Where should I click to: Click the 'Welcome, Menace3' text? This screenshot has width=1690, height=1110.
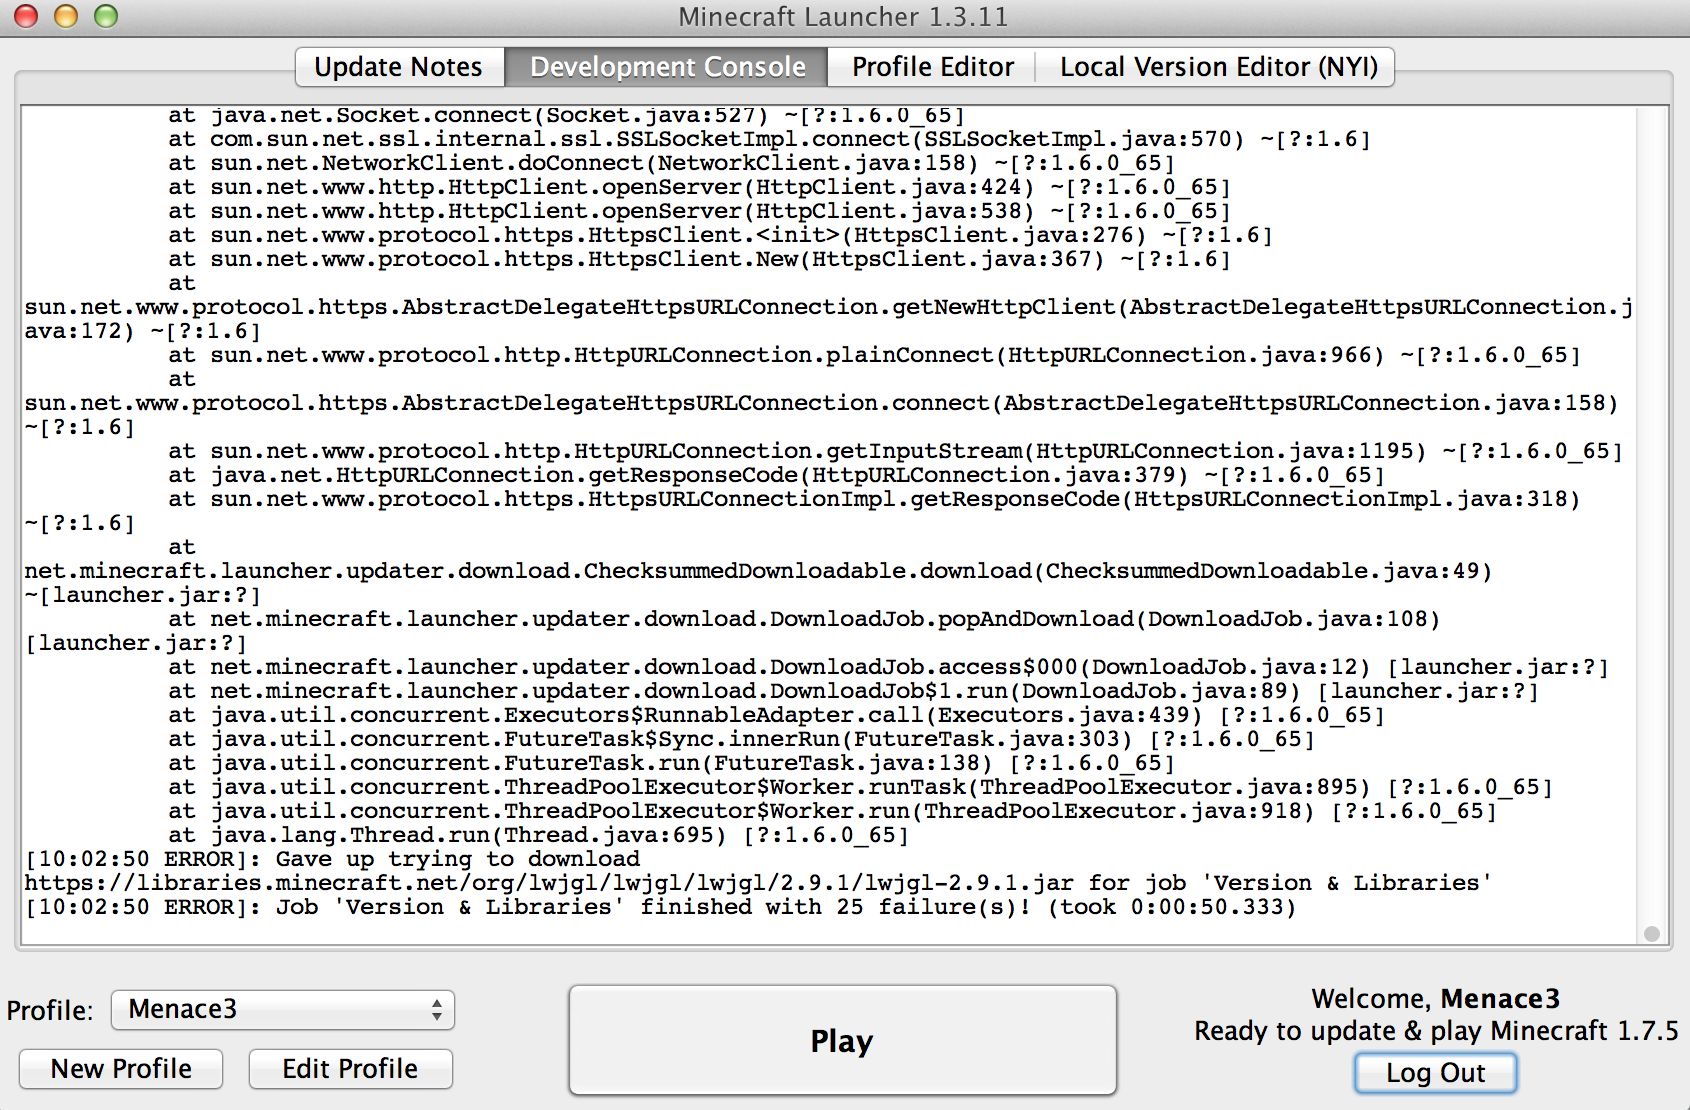tap(1435, 999)
